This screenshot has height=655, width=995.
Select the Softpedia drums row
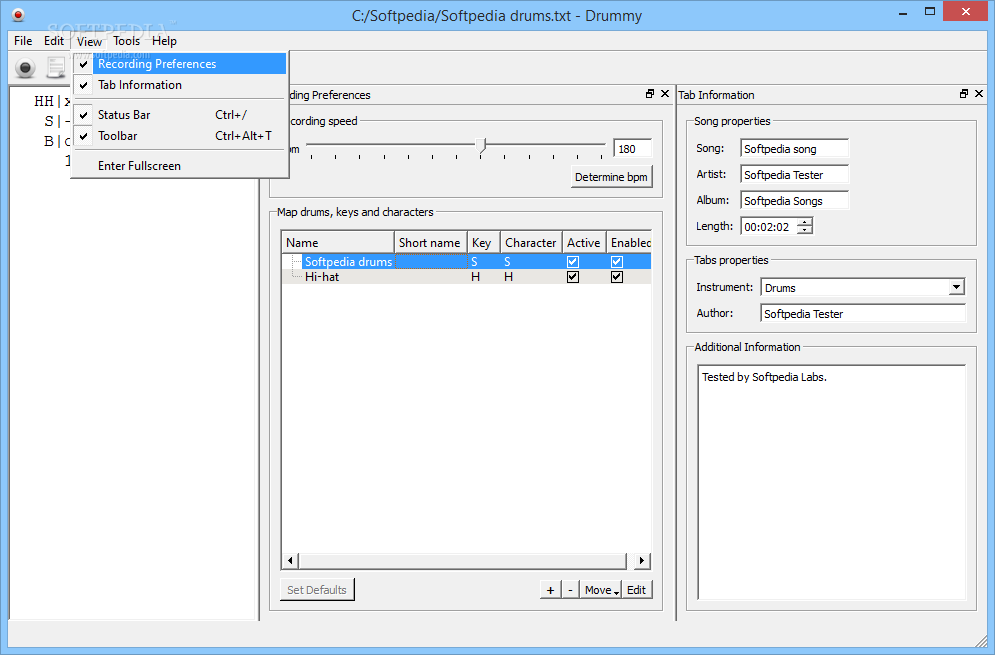click(x=466, y=261)
